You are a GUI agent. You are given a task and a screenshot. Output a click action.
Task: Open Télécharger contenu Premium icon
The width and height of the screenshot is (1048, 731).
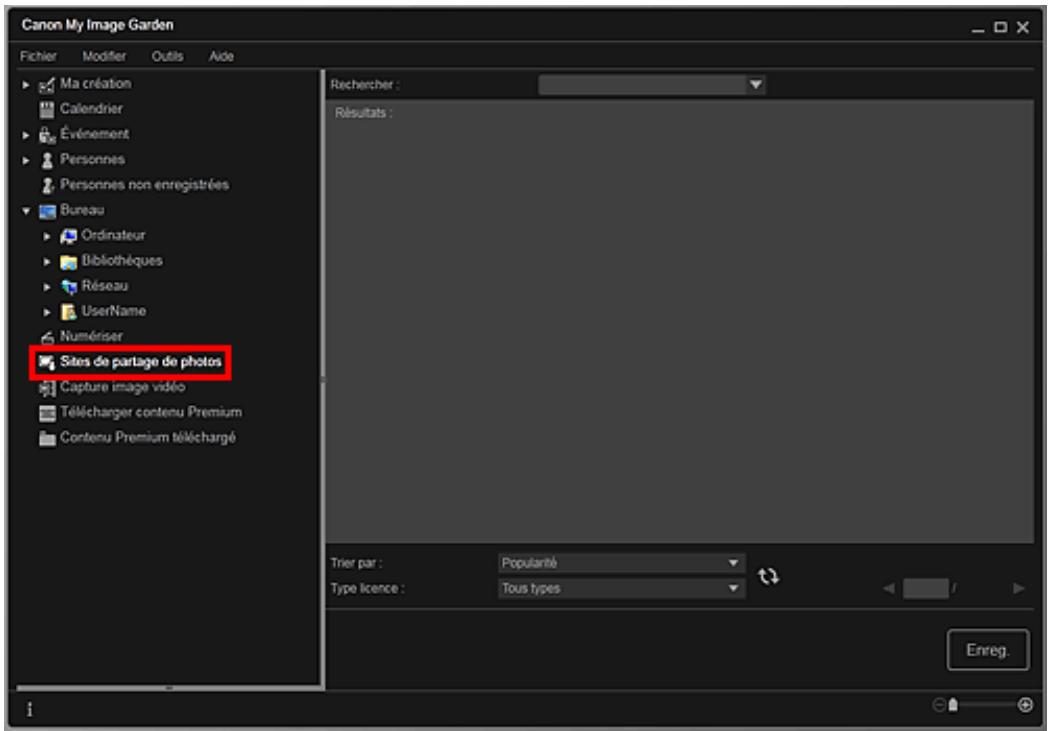[x=44, y=412]
